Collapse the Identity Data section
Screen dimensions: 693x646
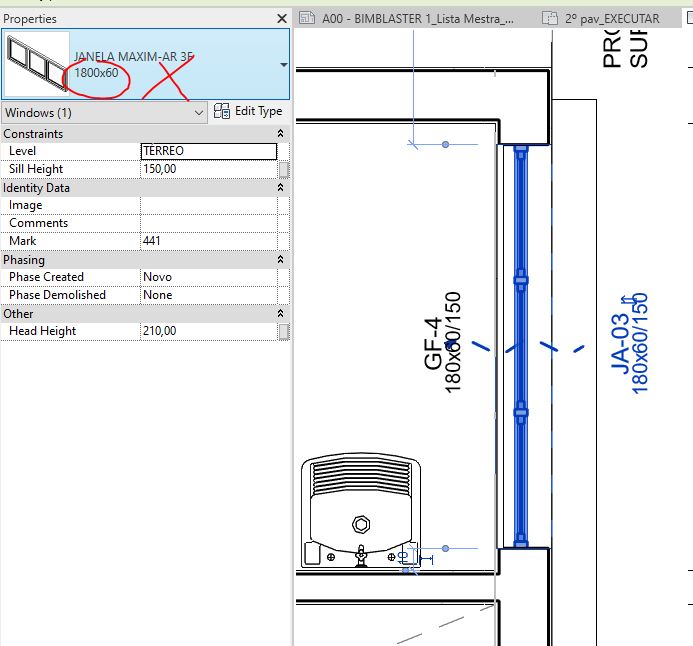click(280, 188)
